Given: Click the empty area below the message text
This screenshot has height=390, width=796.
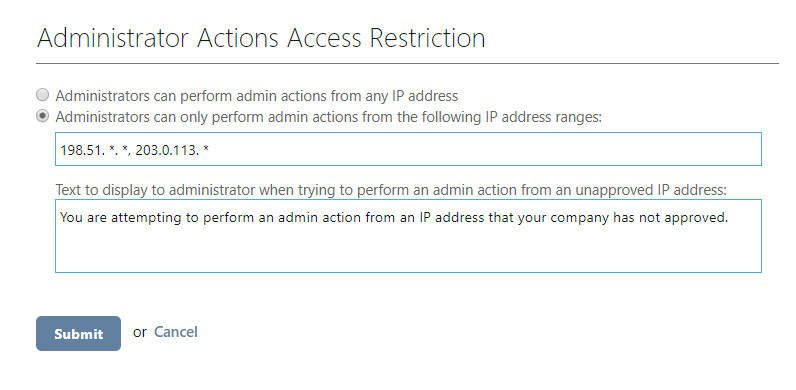Looking at the screenshot, I should click(x=408, y=250).
